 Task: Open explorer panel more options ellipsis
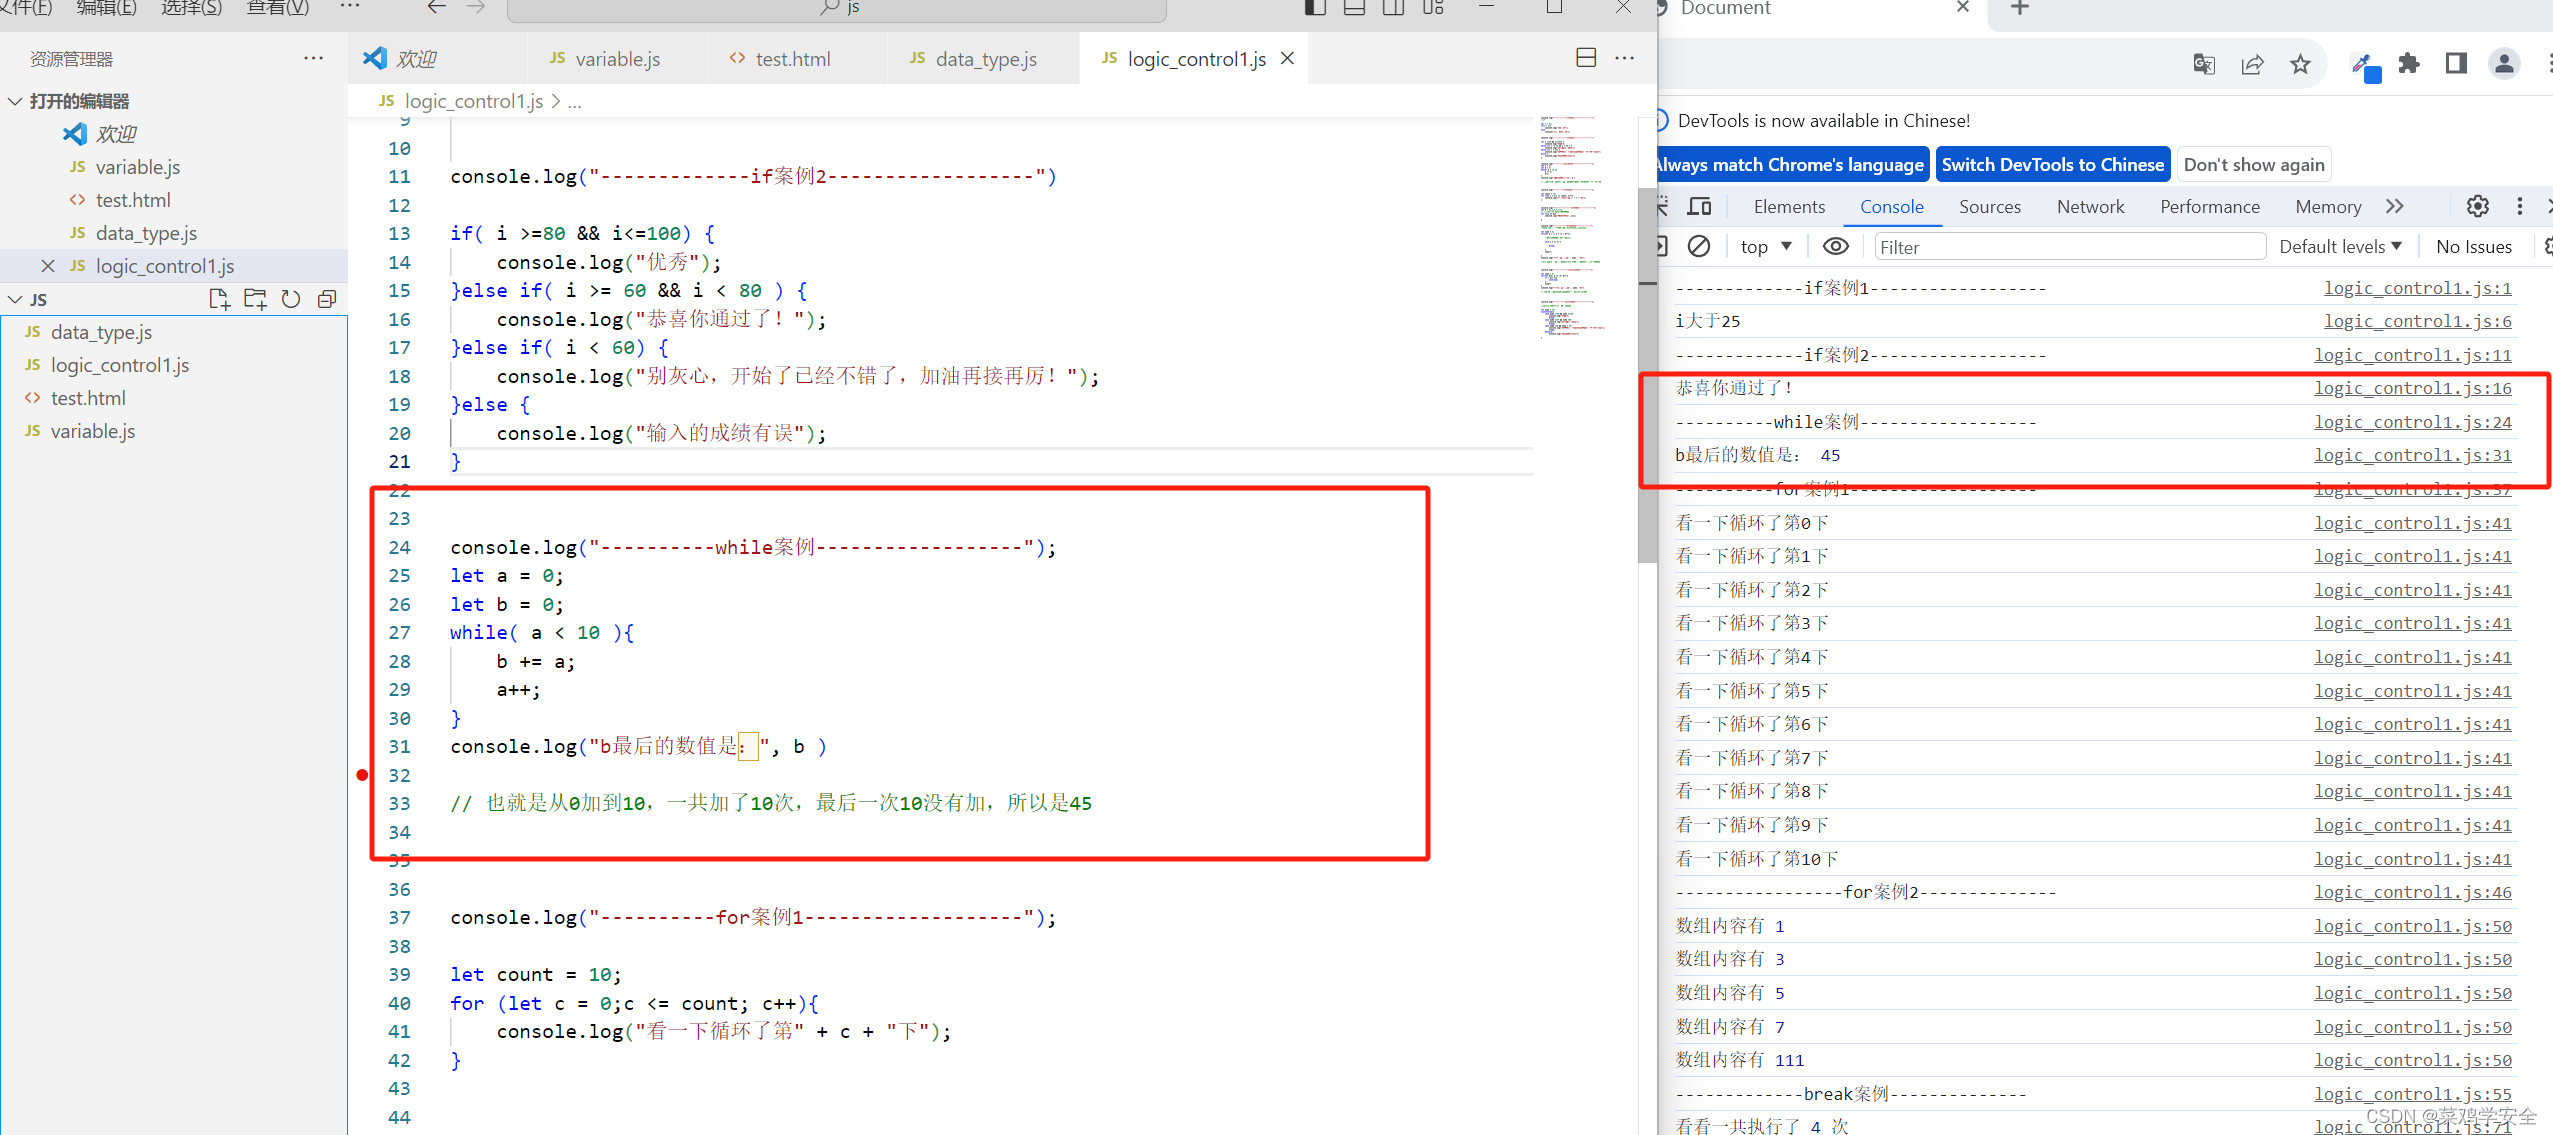[314, 58]
